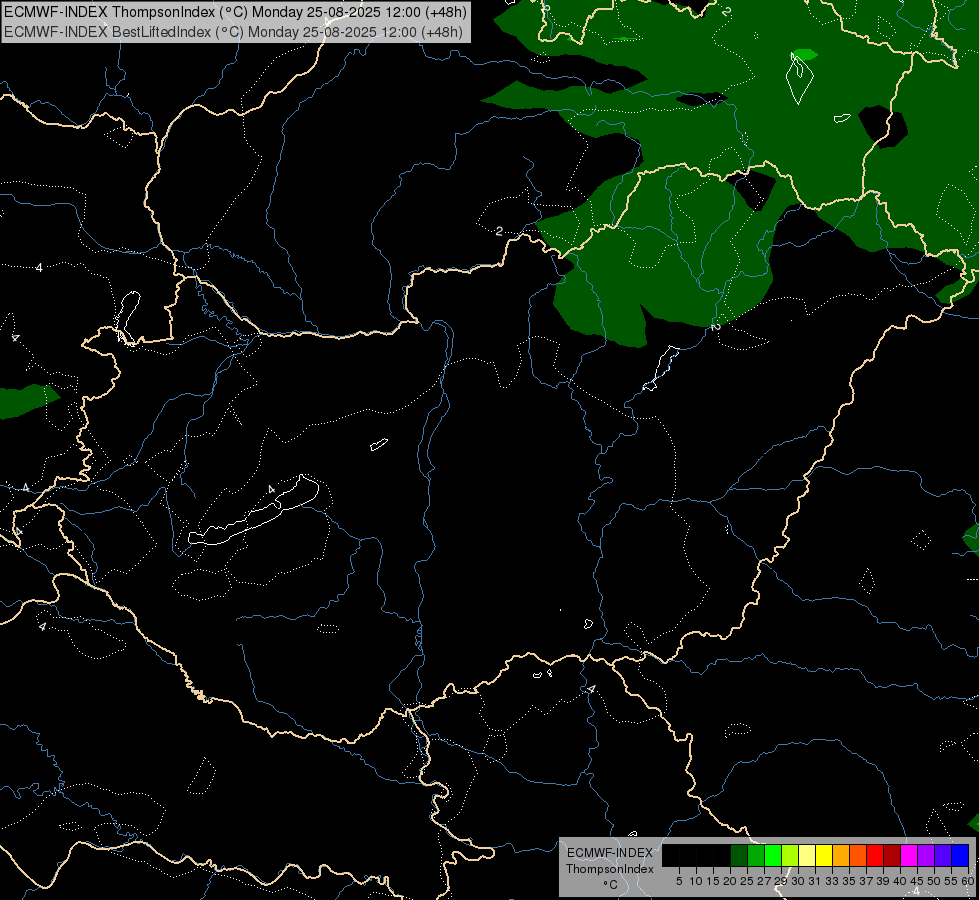979x900 pixels.
Task: Click legend tick value 5
Action: pos(679,881)
